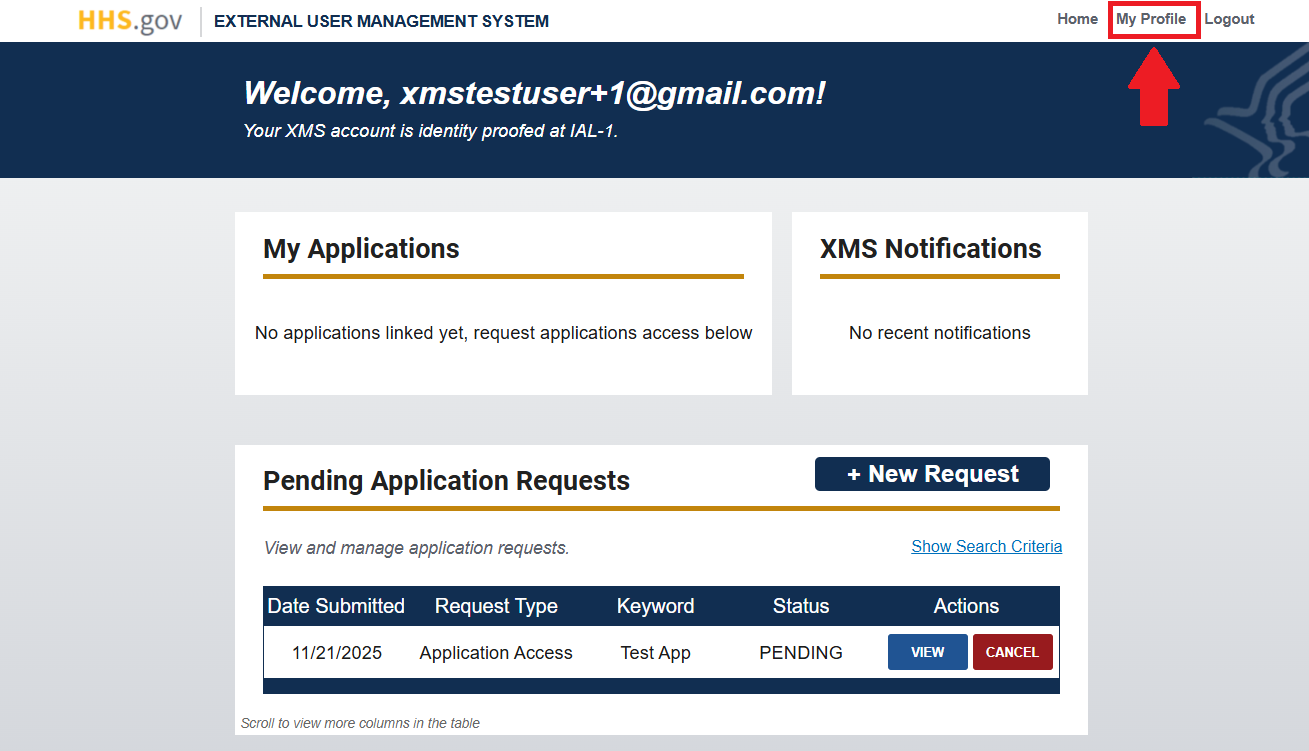
Task: Click the Actions column header
Action: (x=966, y=606)
